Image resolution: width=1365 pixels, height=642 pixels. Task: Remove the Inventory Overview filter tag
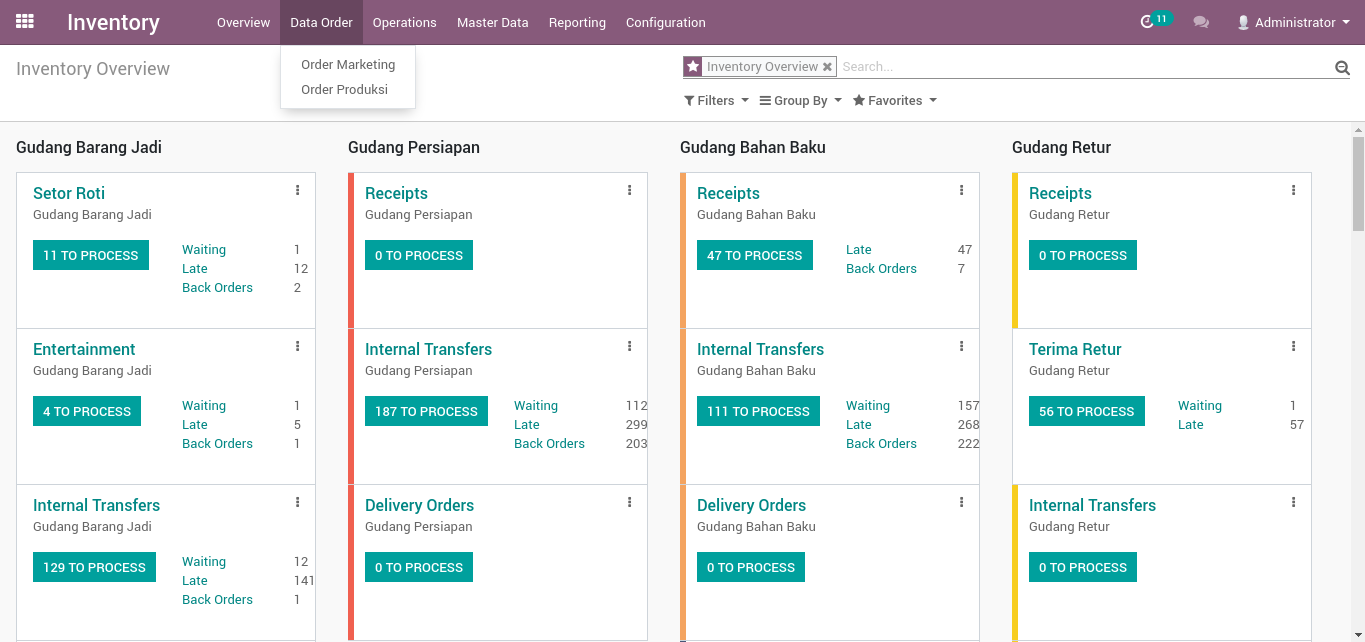tap(827, 67)
